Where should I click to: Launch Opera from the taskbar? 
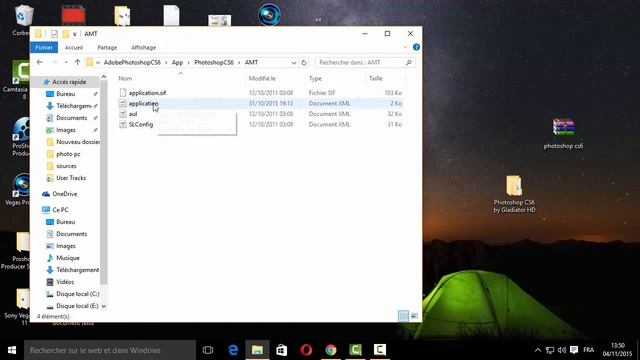(x=306, y=350)
